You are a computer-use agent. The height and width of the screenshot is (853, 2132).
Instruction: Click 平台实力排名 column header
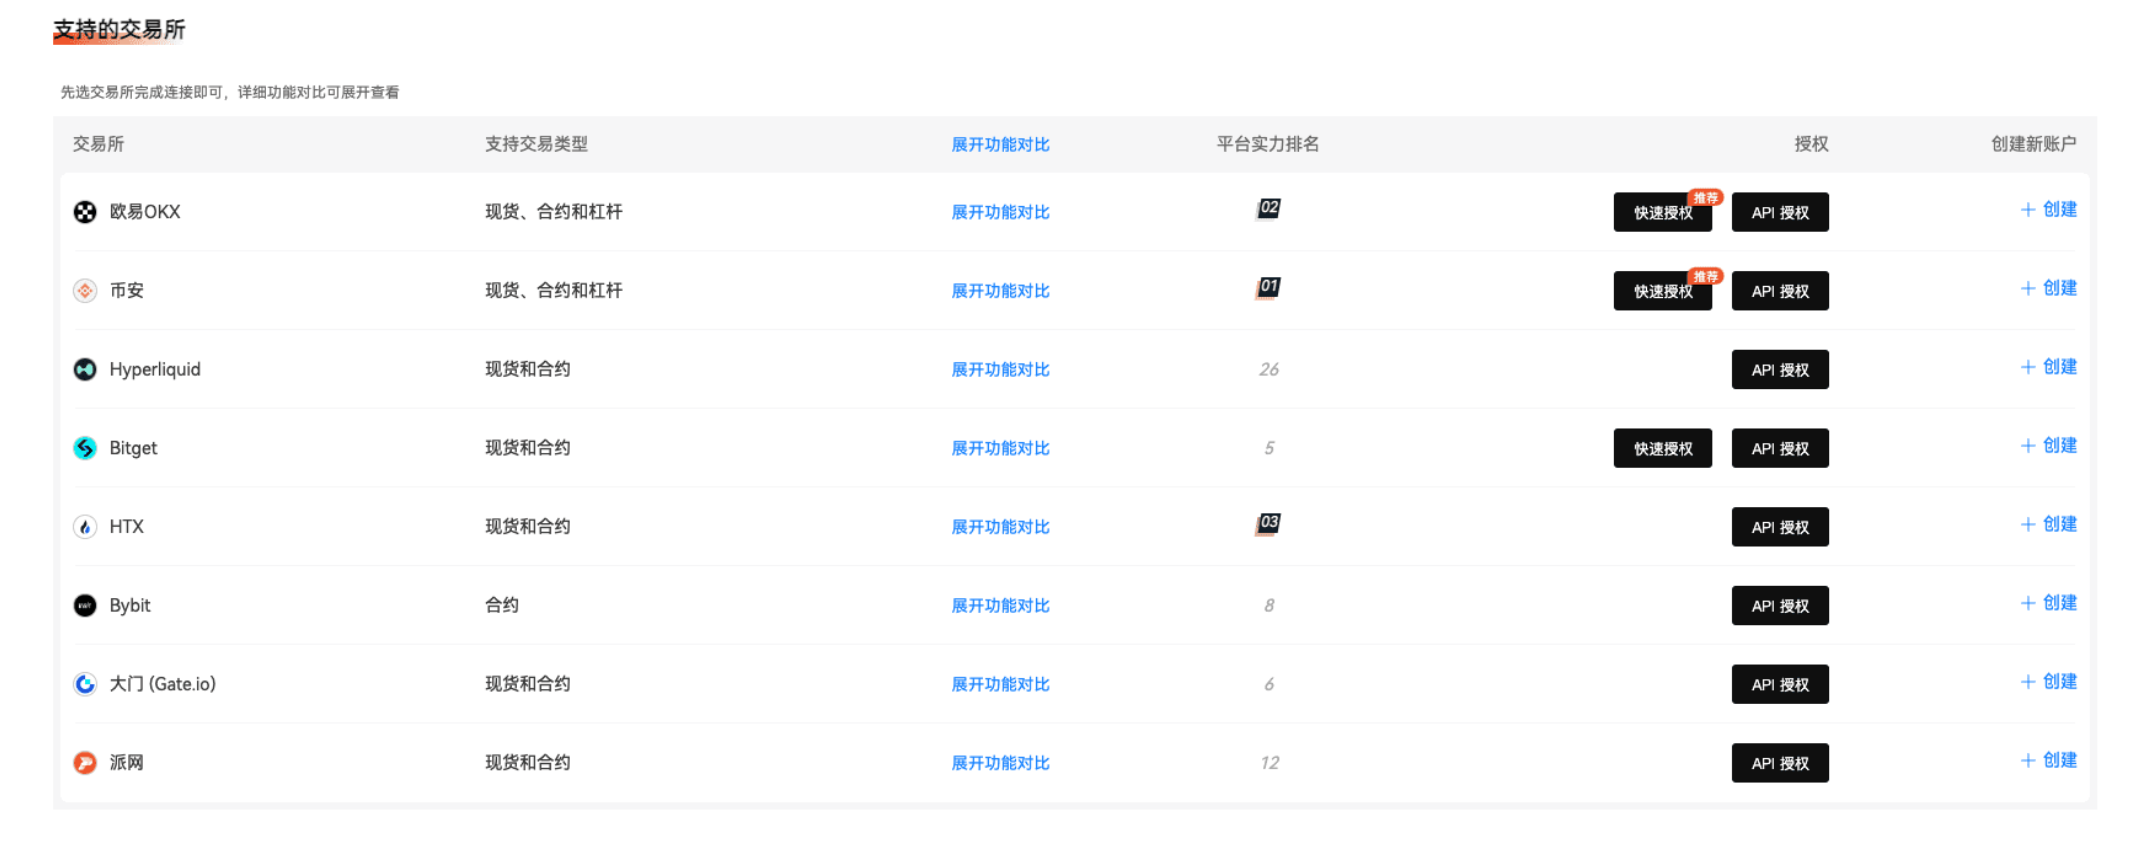[1268, 144]
